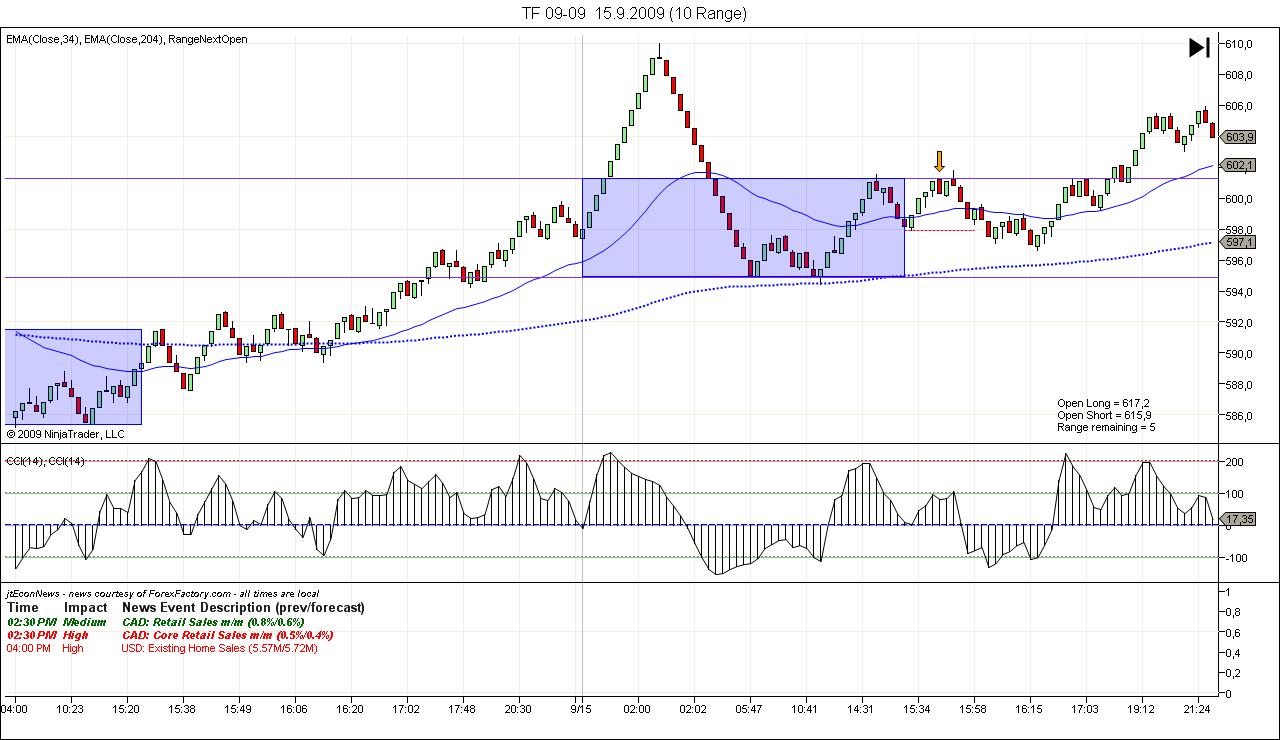Click the "Open Long = 617,2" text

click(x=1103, y=403)
